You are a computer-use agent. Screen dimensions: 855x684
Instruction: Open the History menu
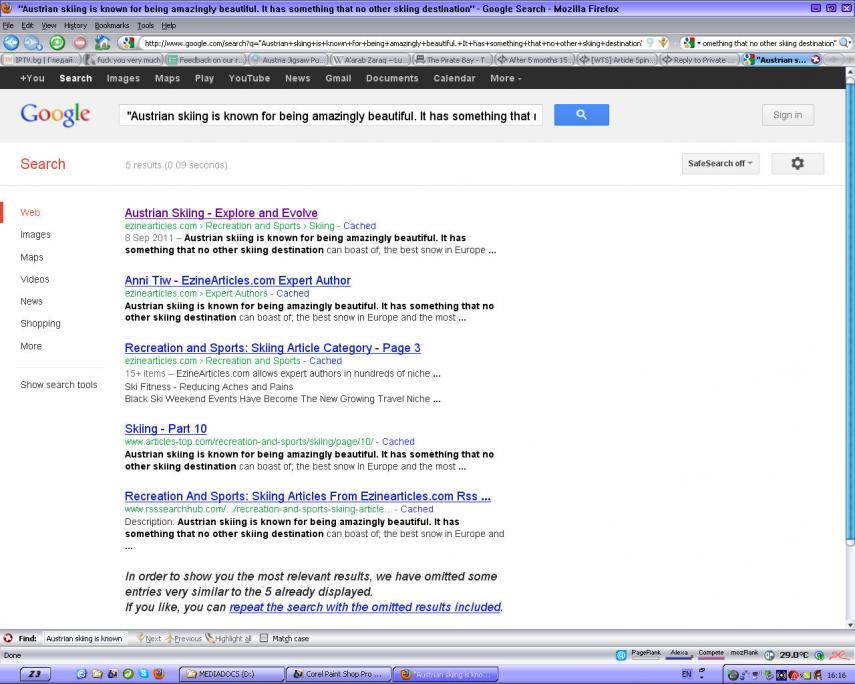75,25
